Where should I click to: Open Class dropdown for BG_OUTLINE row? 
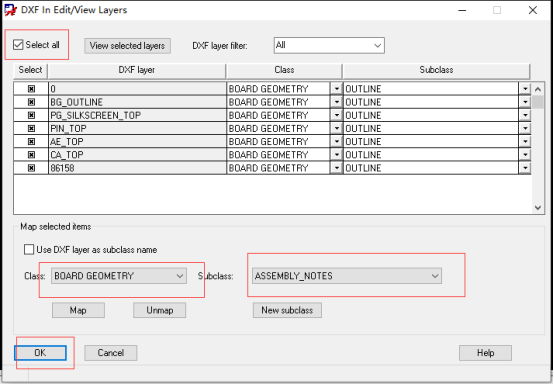336,102
